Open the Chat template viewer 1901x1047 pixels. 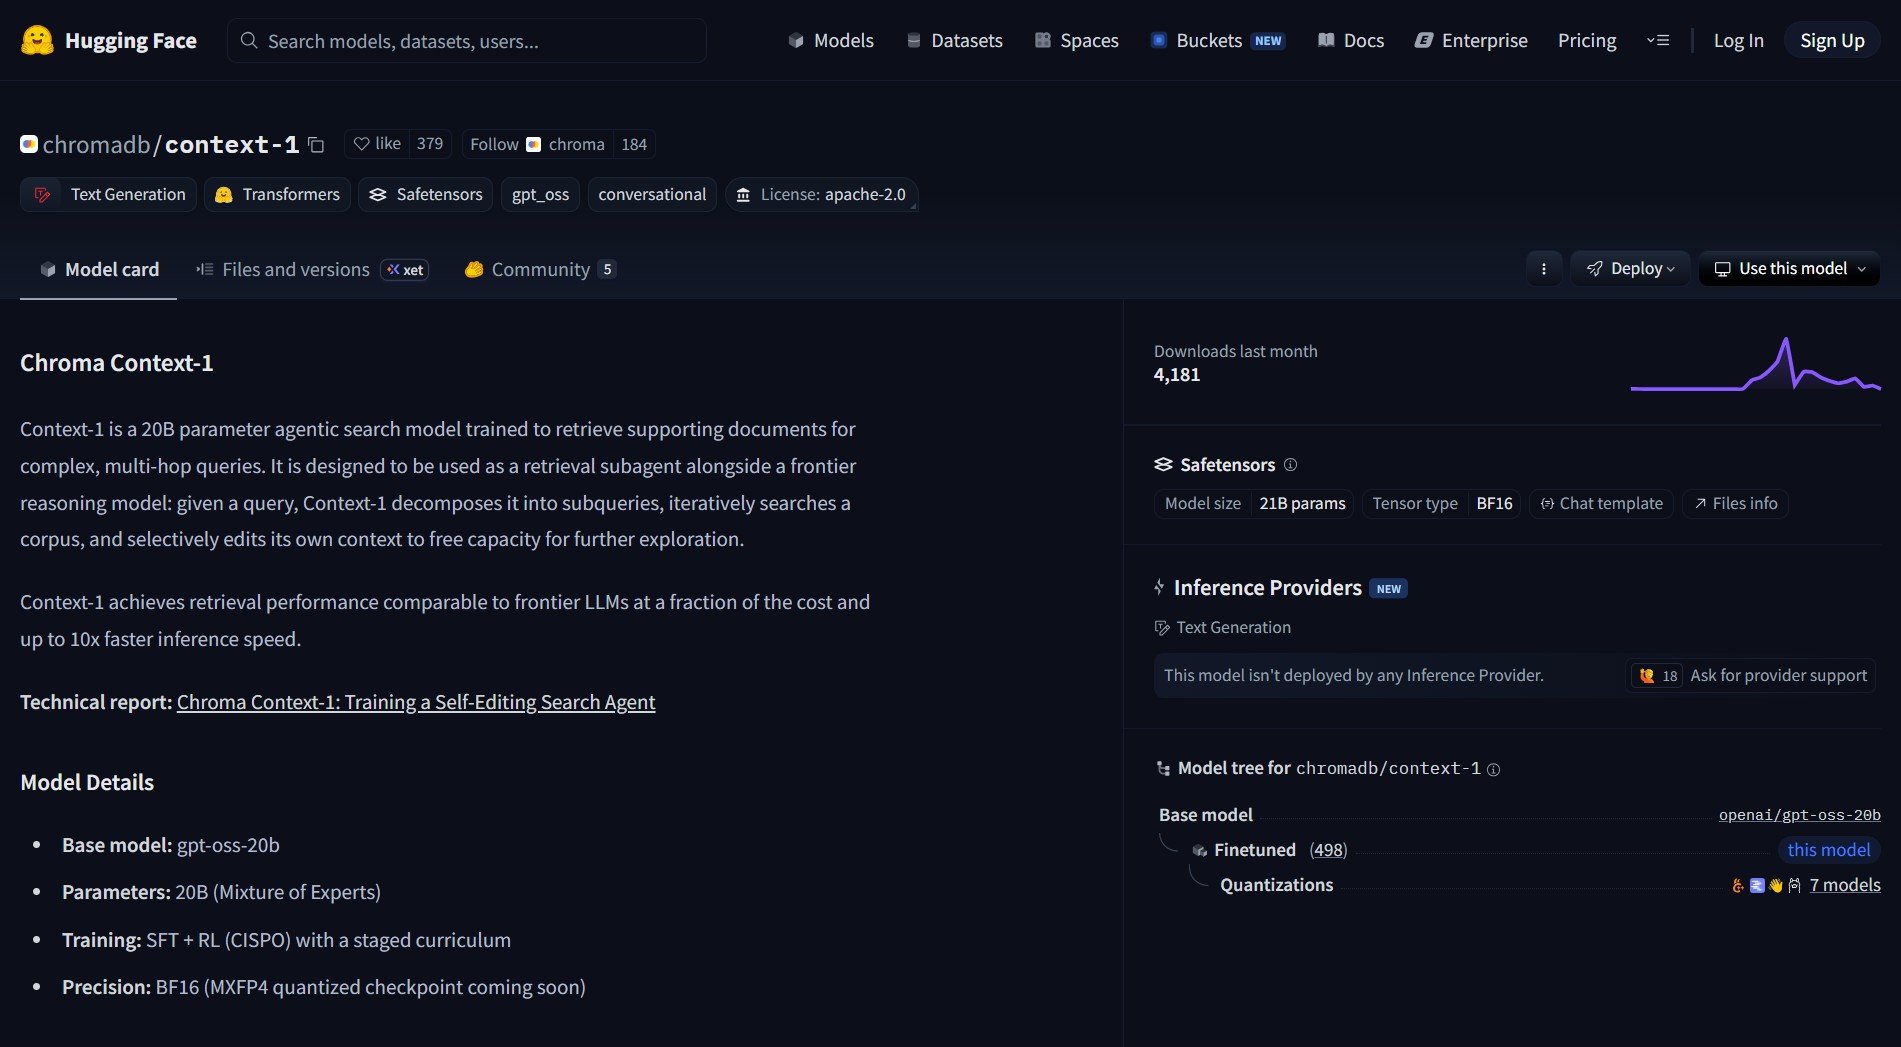click(x=1600, y=504)
